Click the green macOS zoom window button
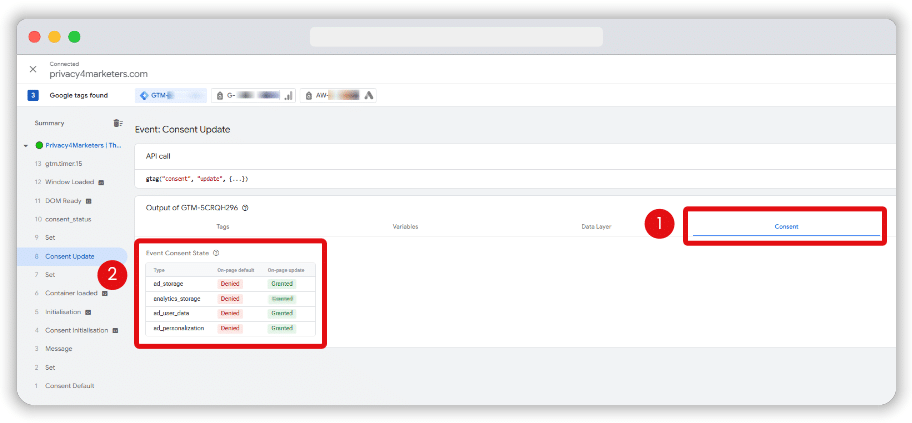This screenshot has height=423, width=912. pyautogui.click(x=74, y=37)
